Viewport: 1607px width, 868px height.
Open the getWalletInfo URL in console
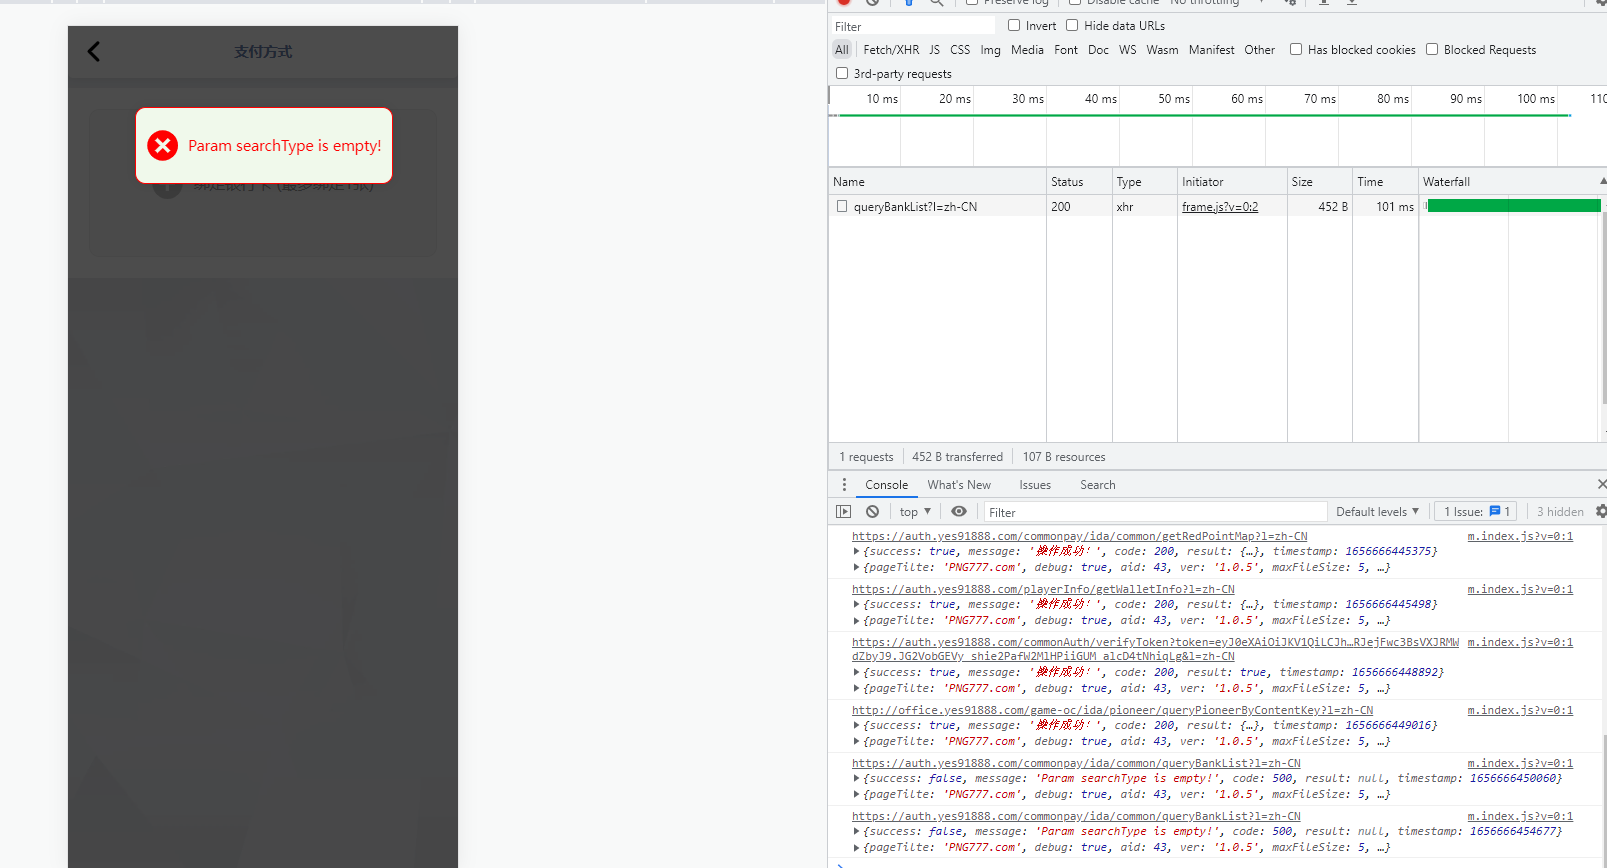[x=1043, y=590]
